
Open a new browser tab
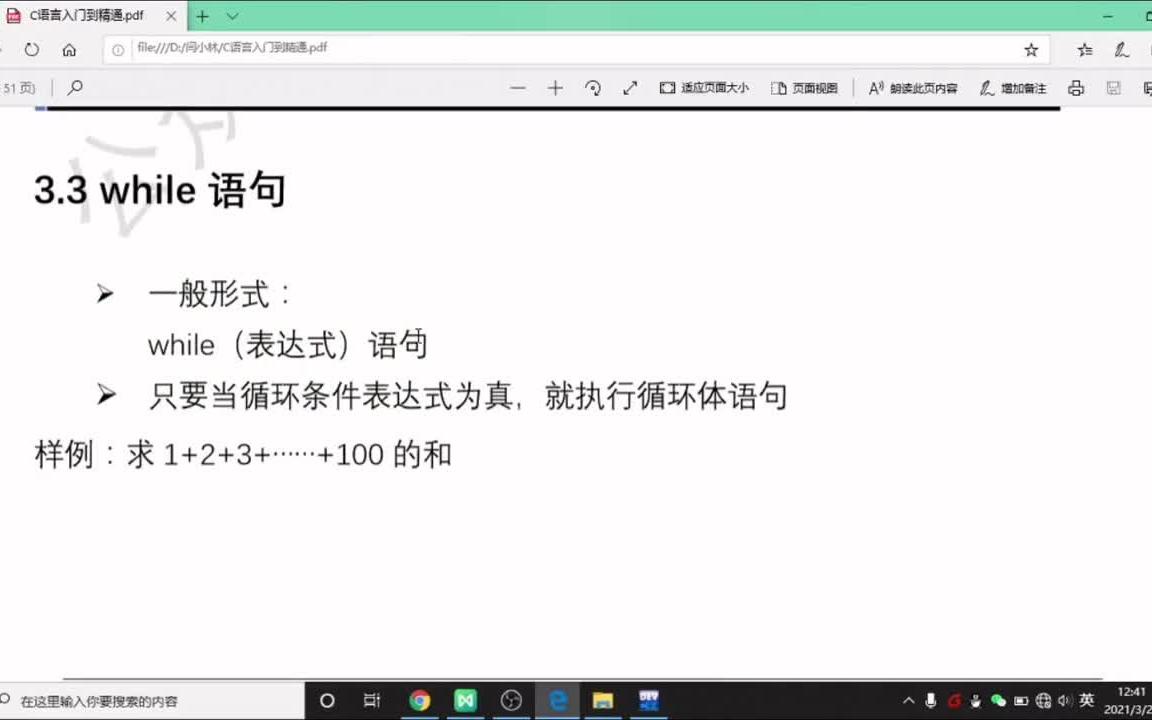(x=205, y=16)
